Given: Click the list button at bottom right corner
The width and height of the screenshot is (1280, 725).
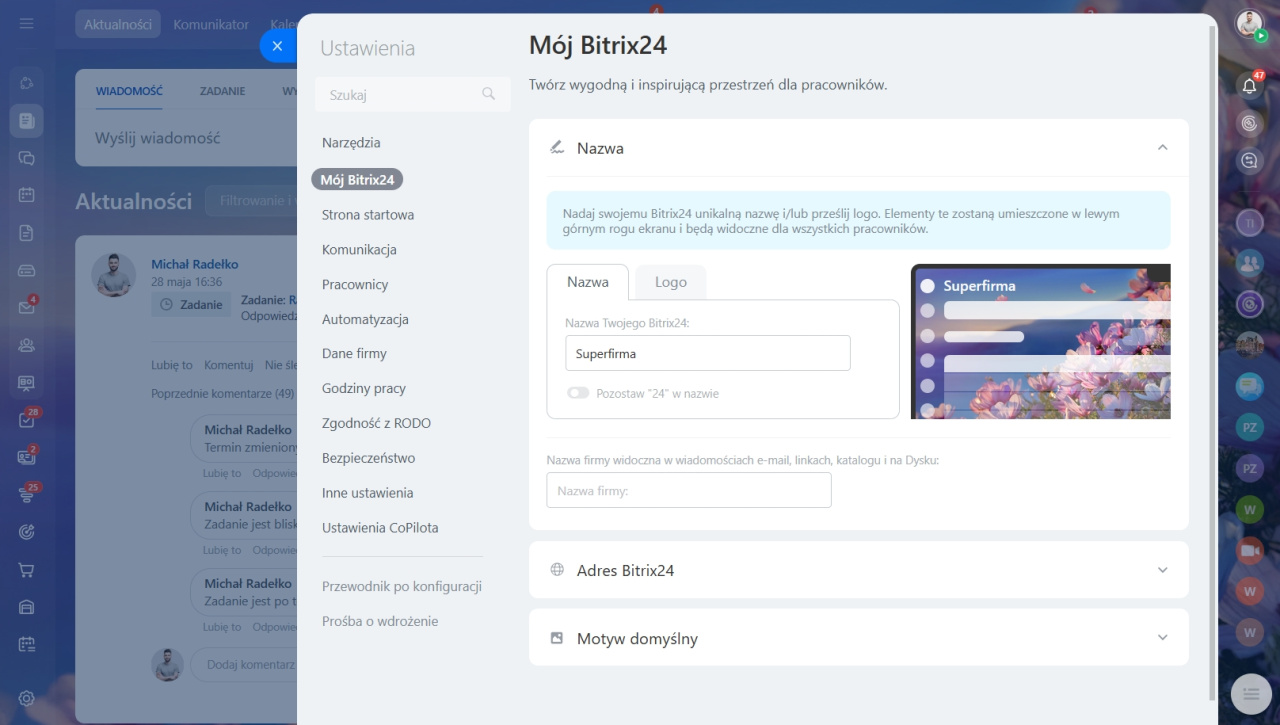Looking at the screenshot, I should (1249, 693).
